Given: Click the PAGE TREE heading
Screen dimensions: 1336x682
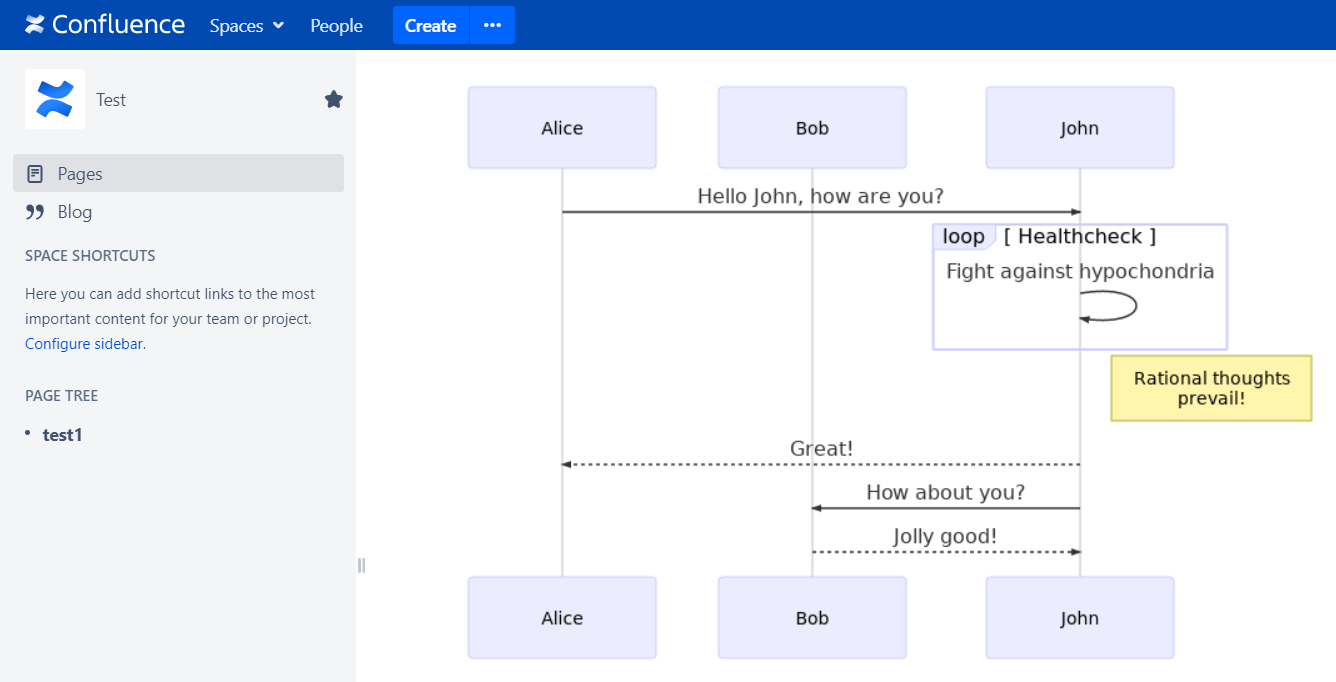Looking at the screenshot, I should click(x=62, y=396).
